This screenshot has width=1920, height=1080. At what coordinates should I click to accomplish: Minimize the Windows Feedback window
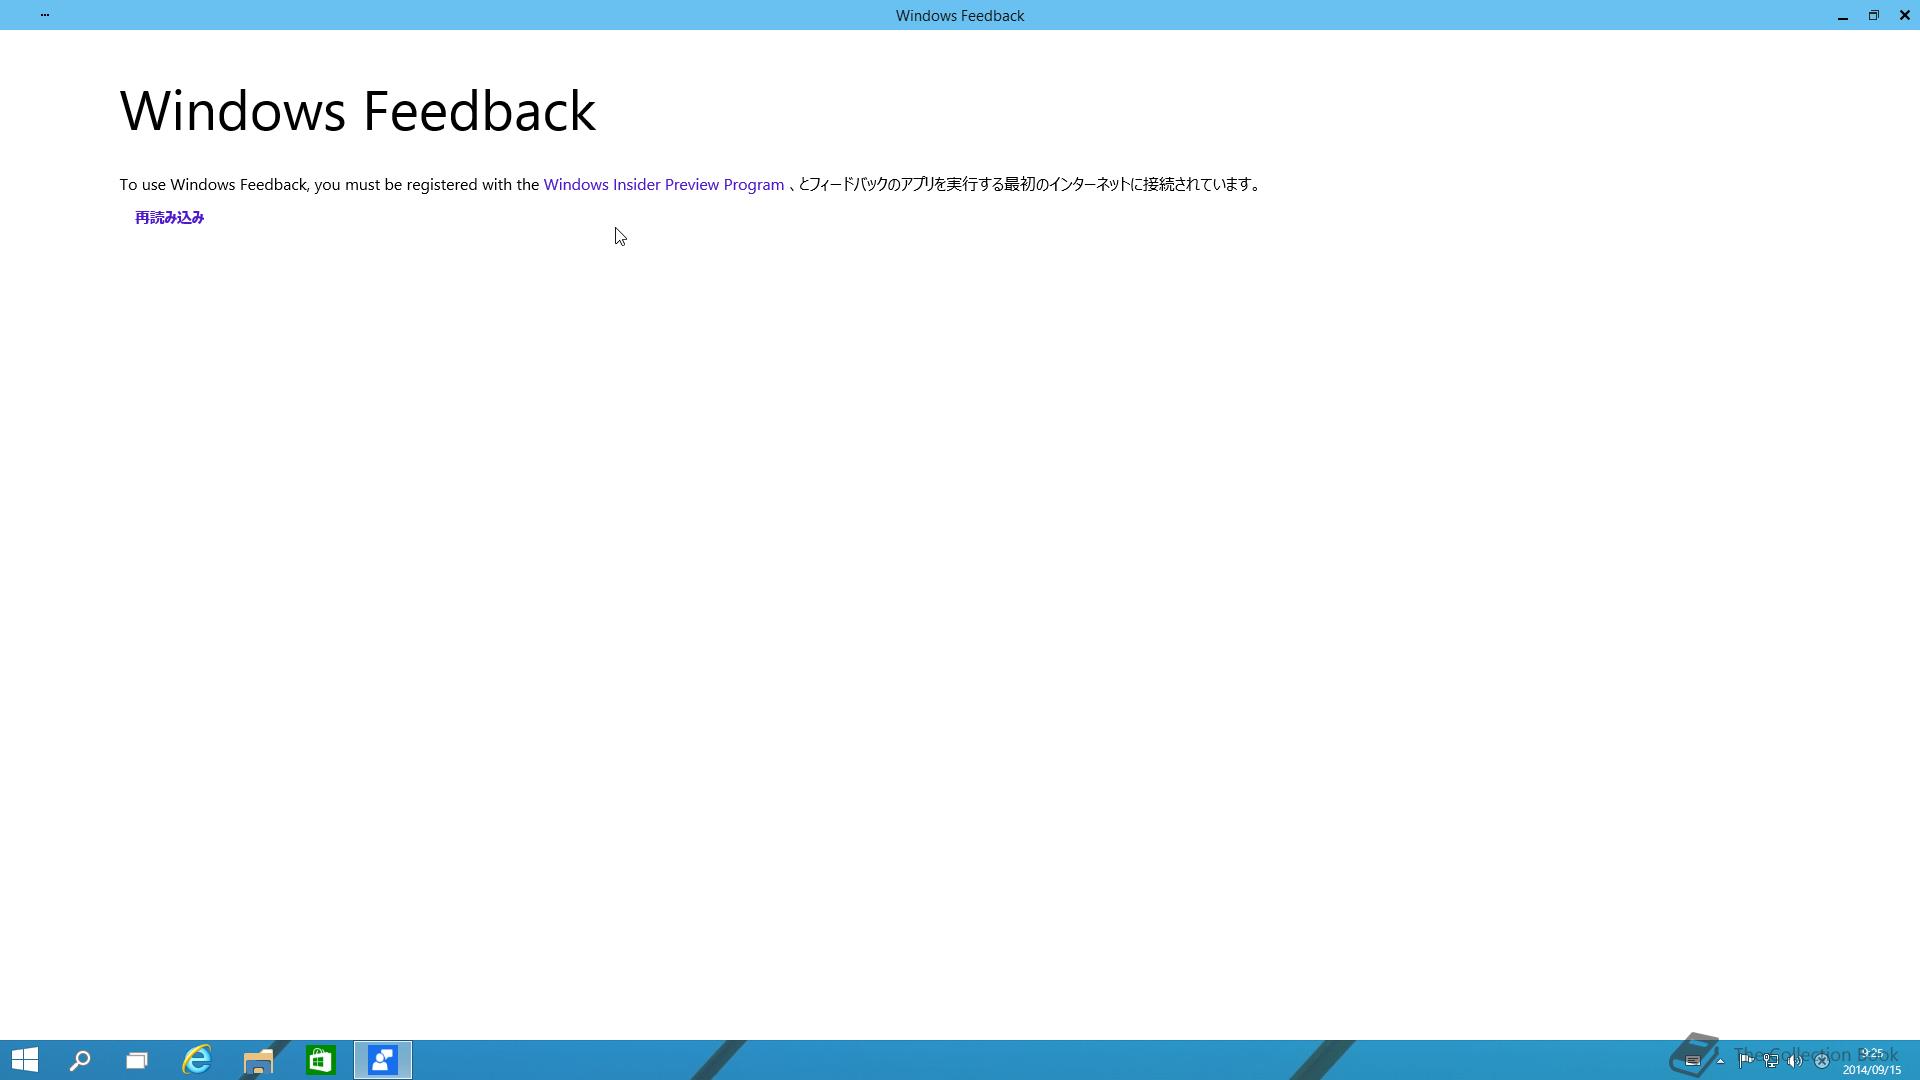pos(1843,15)
